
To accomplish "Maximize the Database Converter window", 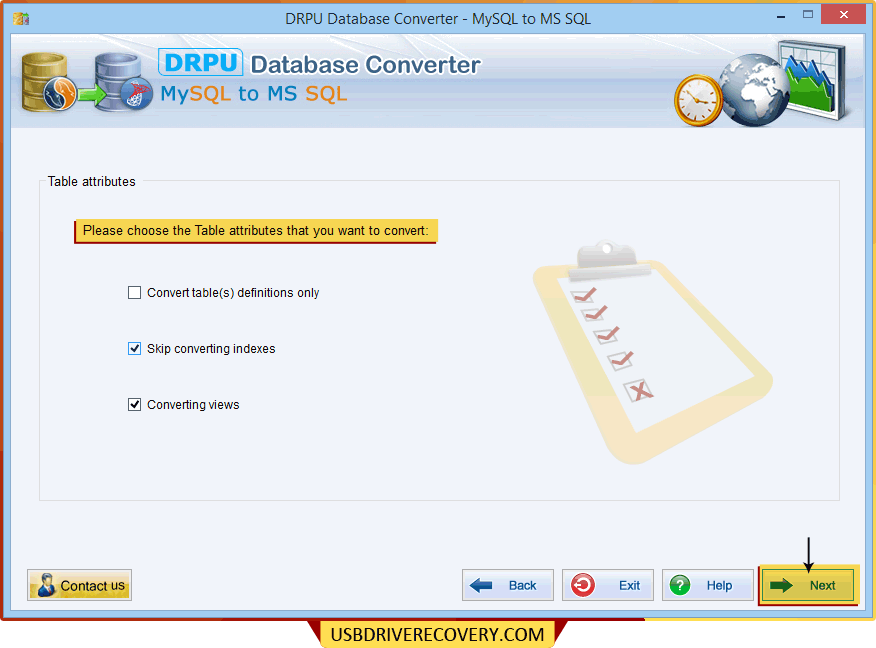I will 808,15.
